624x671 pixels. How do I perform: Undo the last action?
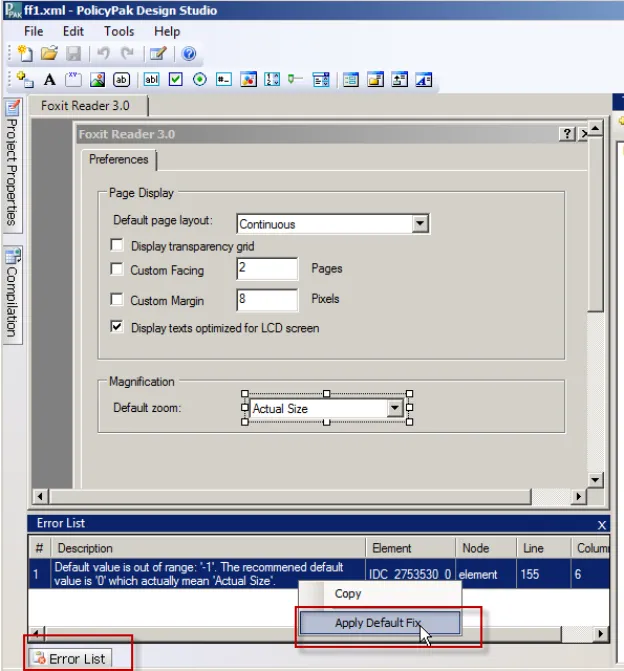[103, 53]
